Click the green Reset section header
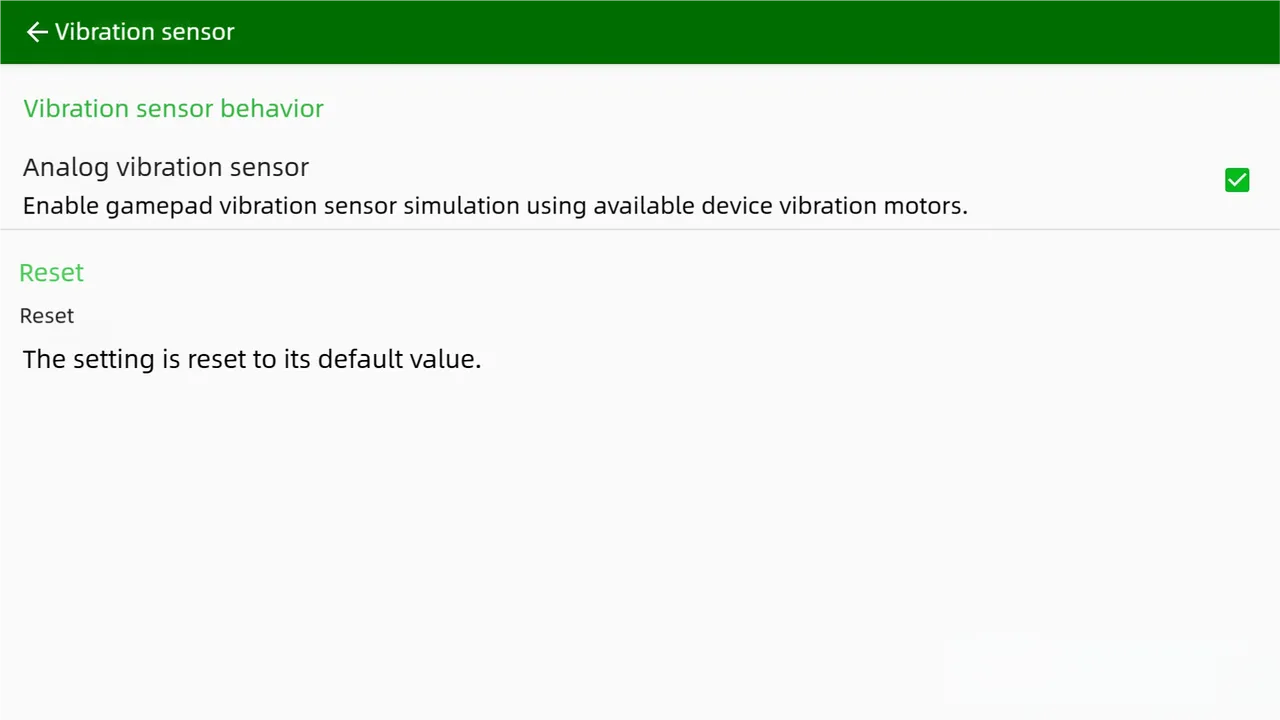 51,272
